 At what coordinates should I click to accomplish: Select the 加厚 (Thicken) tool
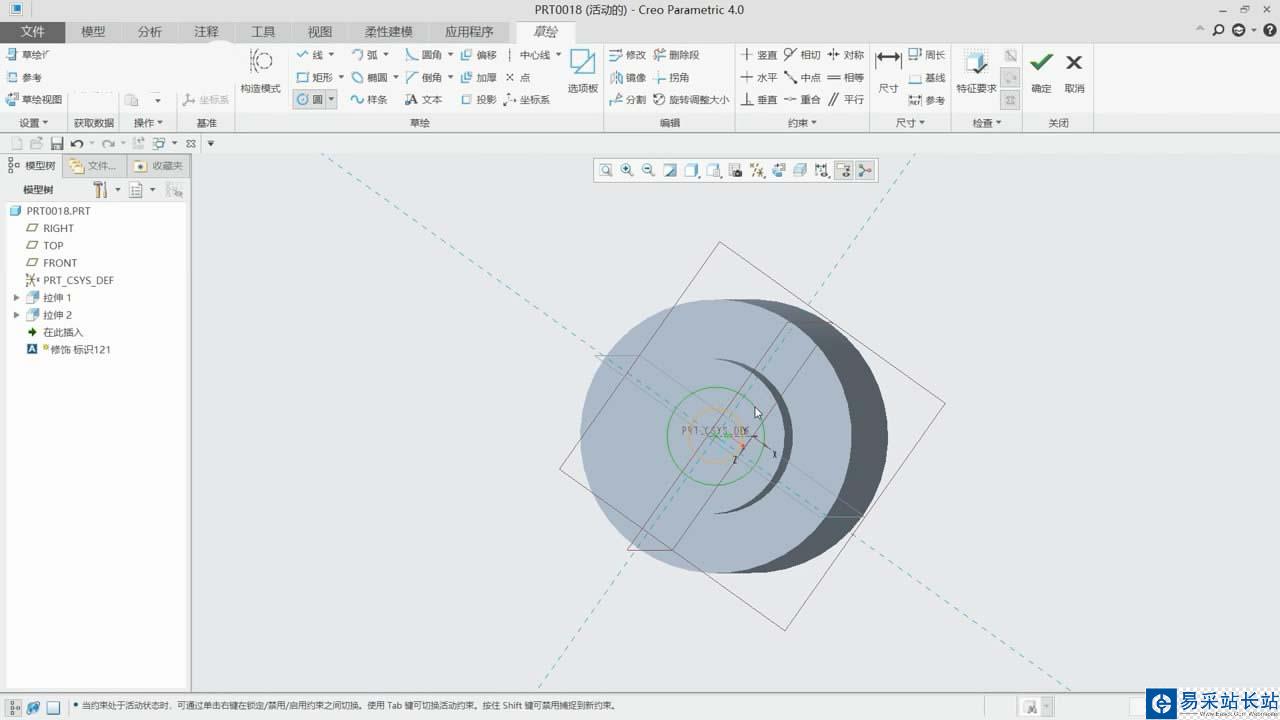478,77
